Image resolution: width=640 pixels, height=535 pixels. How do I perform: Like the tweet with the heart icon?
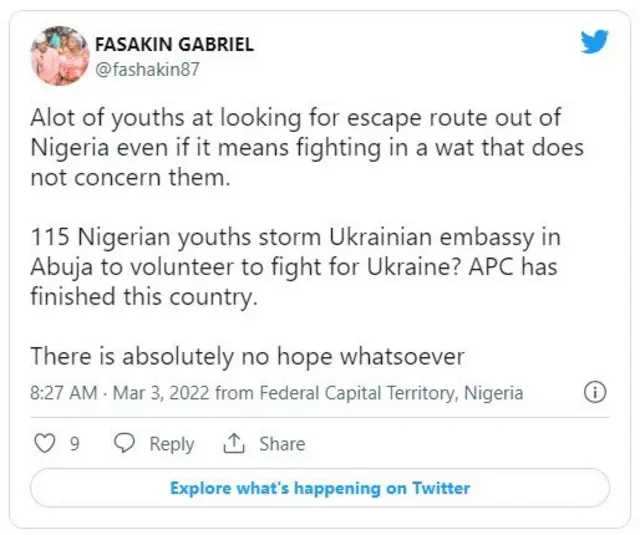pyautogui.click(x=44, y=443)
